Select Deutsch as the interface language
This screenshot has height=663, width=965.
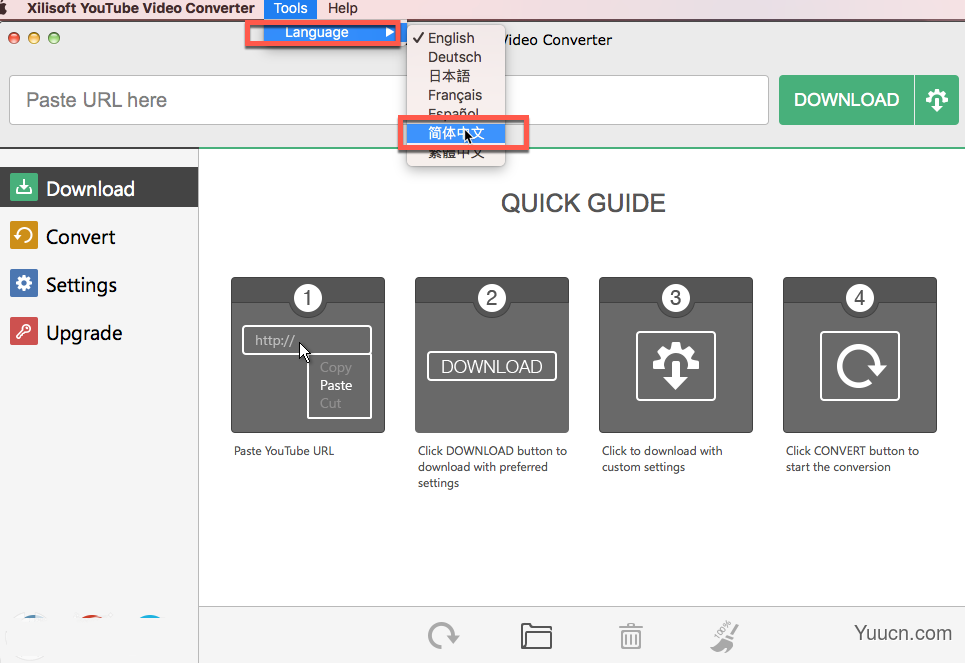(454, 57)
